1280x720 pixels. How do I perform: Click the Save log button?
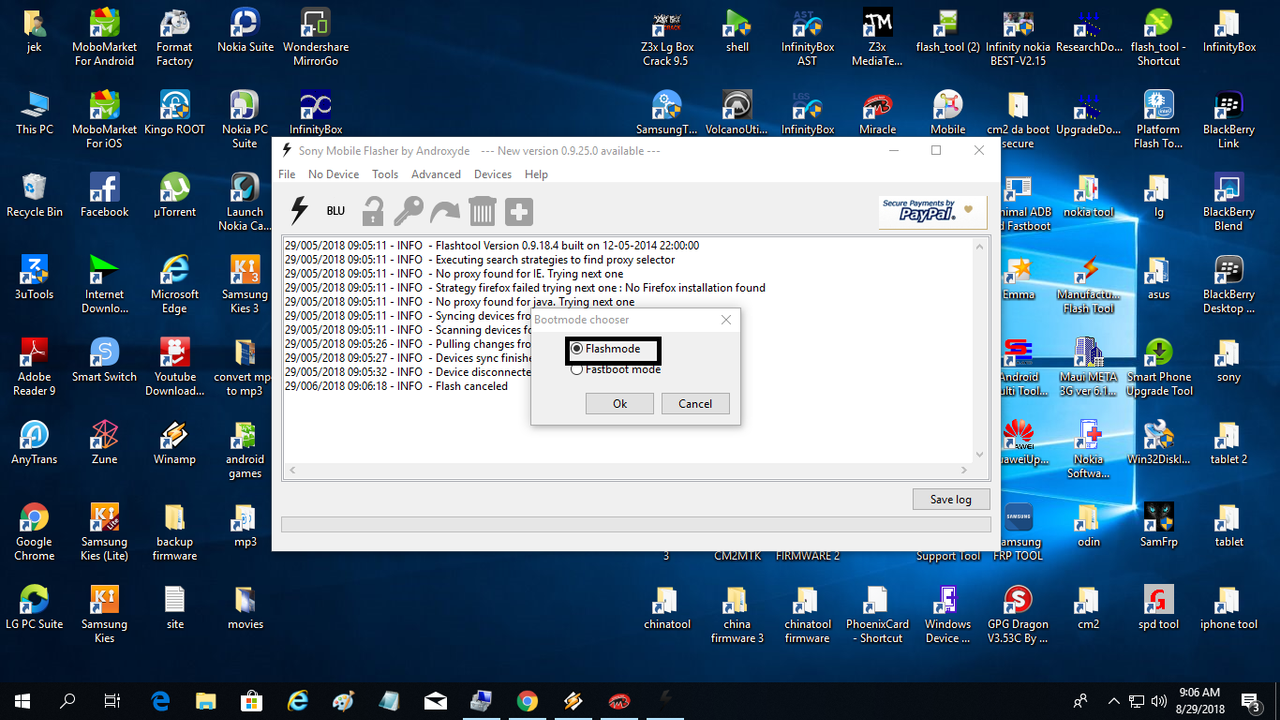[951, 499]
